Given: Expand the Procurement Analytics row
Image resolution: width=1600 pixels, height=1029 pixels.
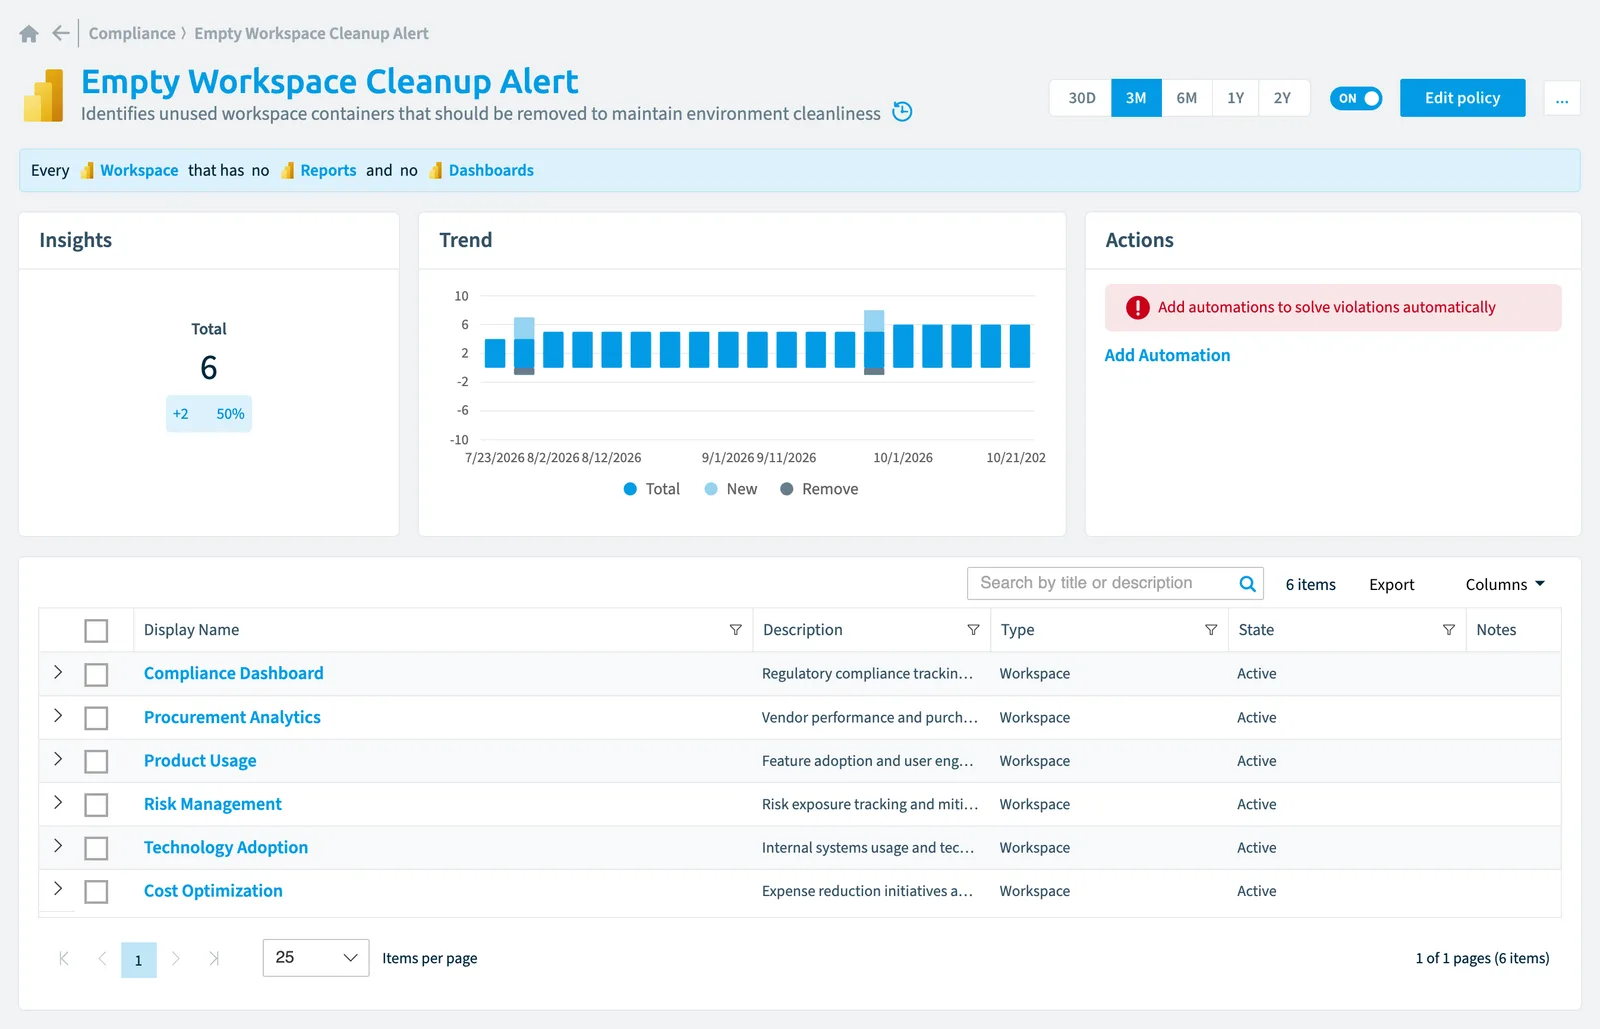Looking at the screenshot, I should coord(58,715).
